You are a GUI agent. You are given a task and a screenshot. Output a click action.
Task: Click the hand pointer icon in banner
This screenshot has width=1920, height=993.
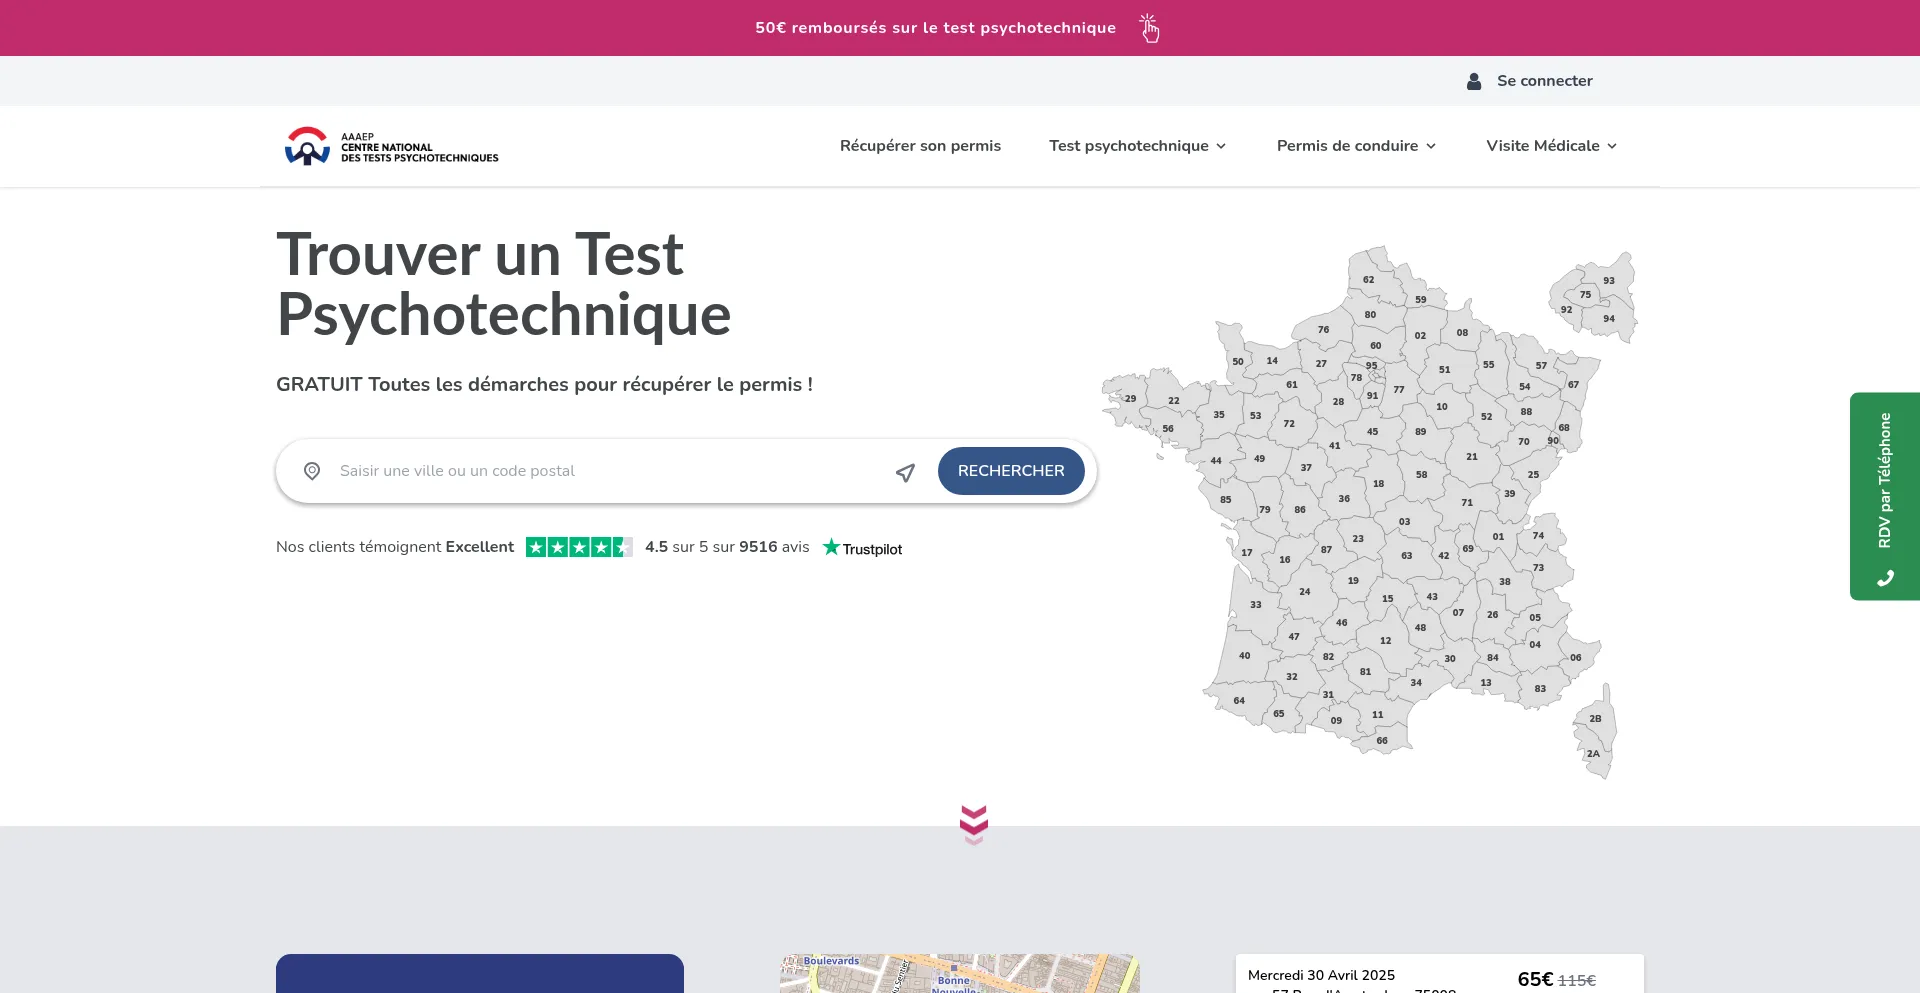pos(1149,28)
